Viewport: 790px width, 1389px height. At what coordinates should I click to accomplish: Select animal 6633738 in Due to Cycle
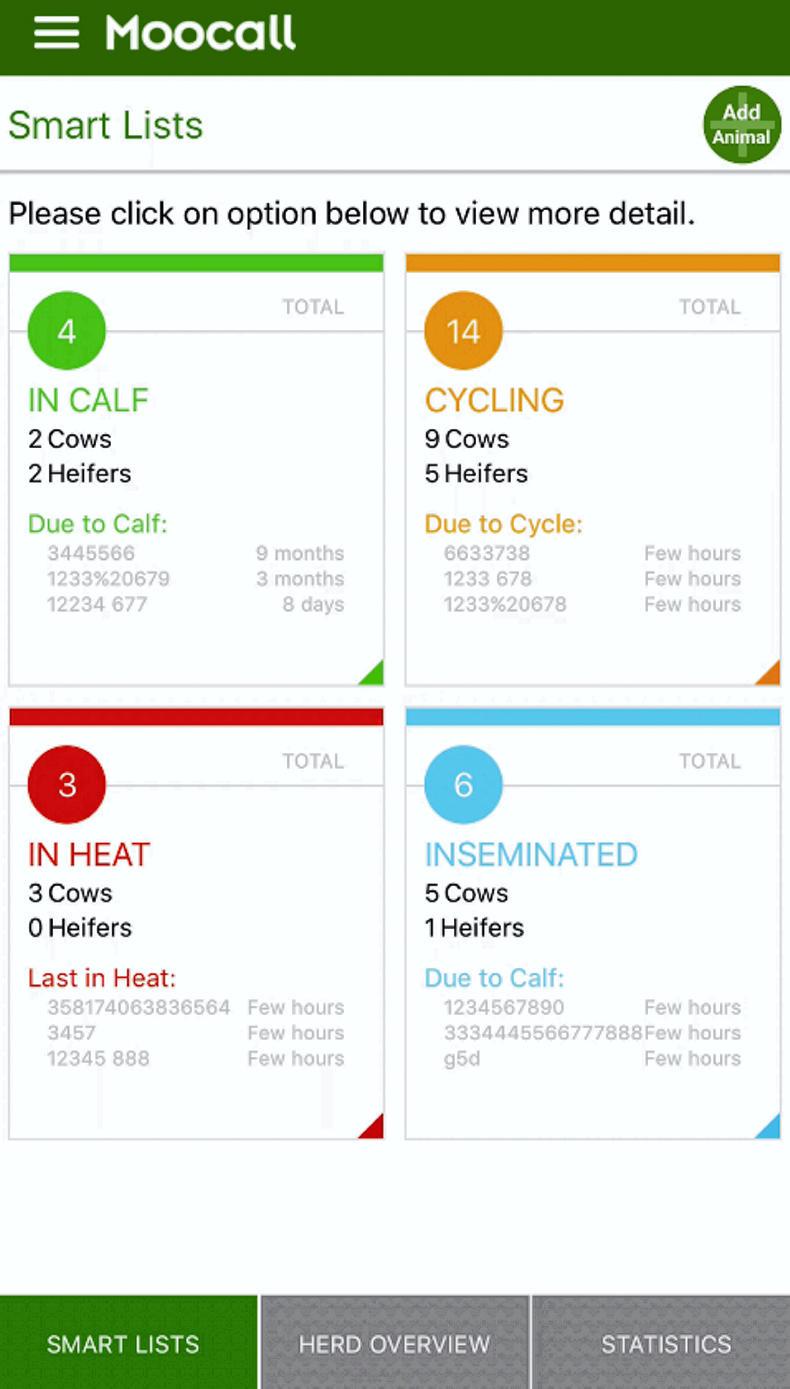(487, 553)
